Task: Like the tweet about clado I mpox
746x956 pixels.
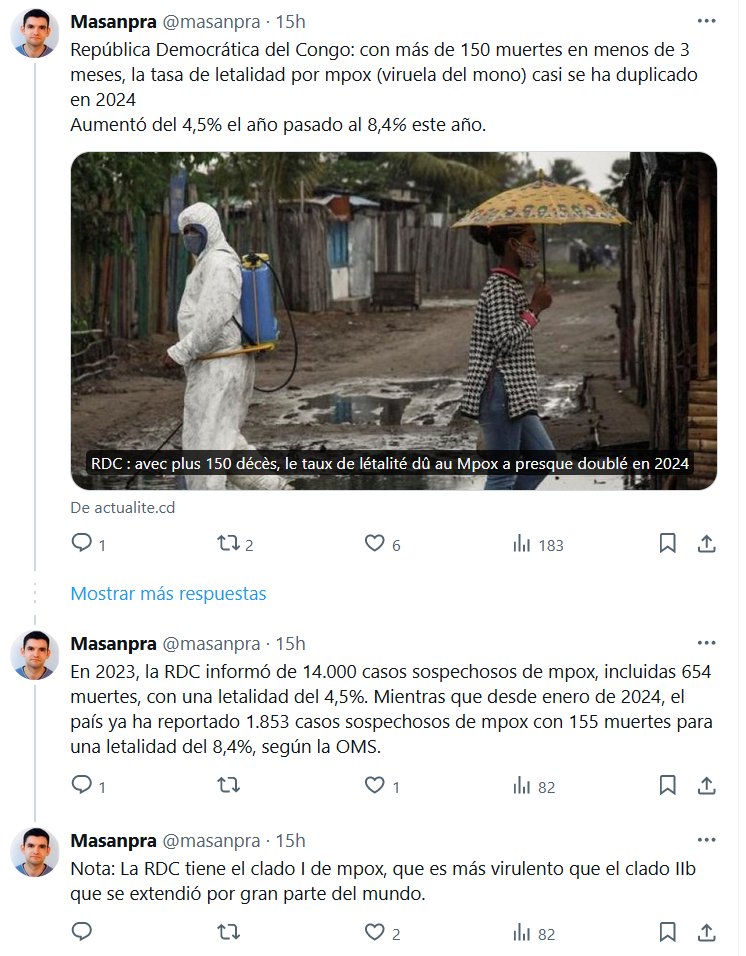Action: click(374, 933)
